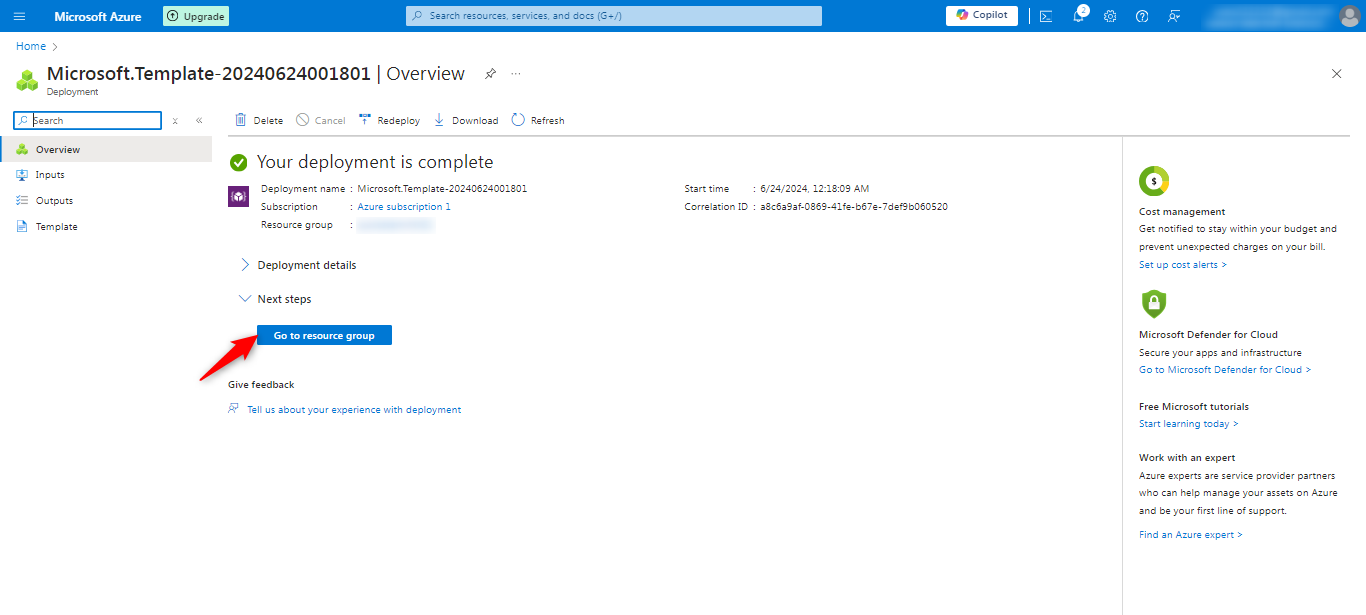Collapse Next steps section
The width and height of the screenshot is (1366, 615).
pyautogui.click(x=275, y=299)
